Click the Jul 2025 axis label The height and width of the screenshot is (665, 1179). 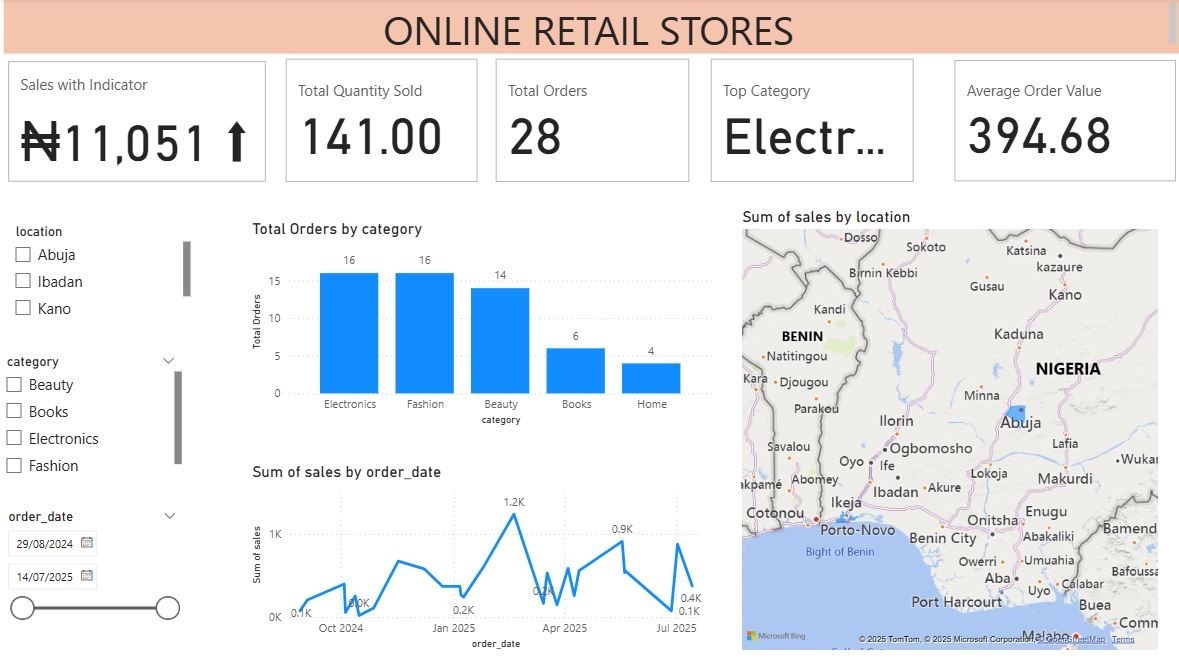677,628
